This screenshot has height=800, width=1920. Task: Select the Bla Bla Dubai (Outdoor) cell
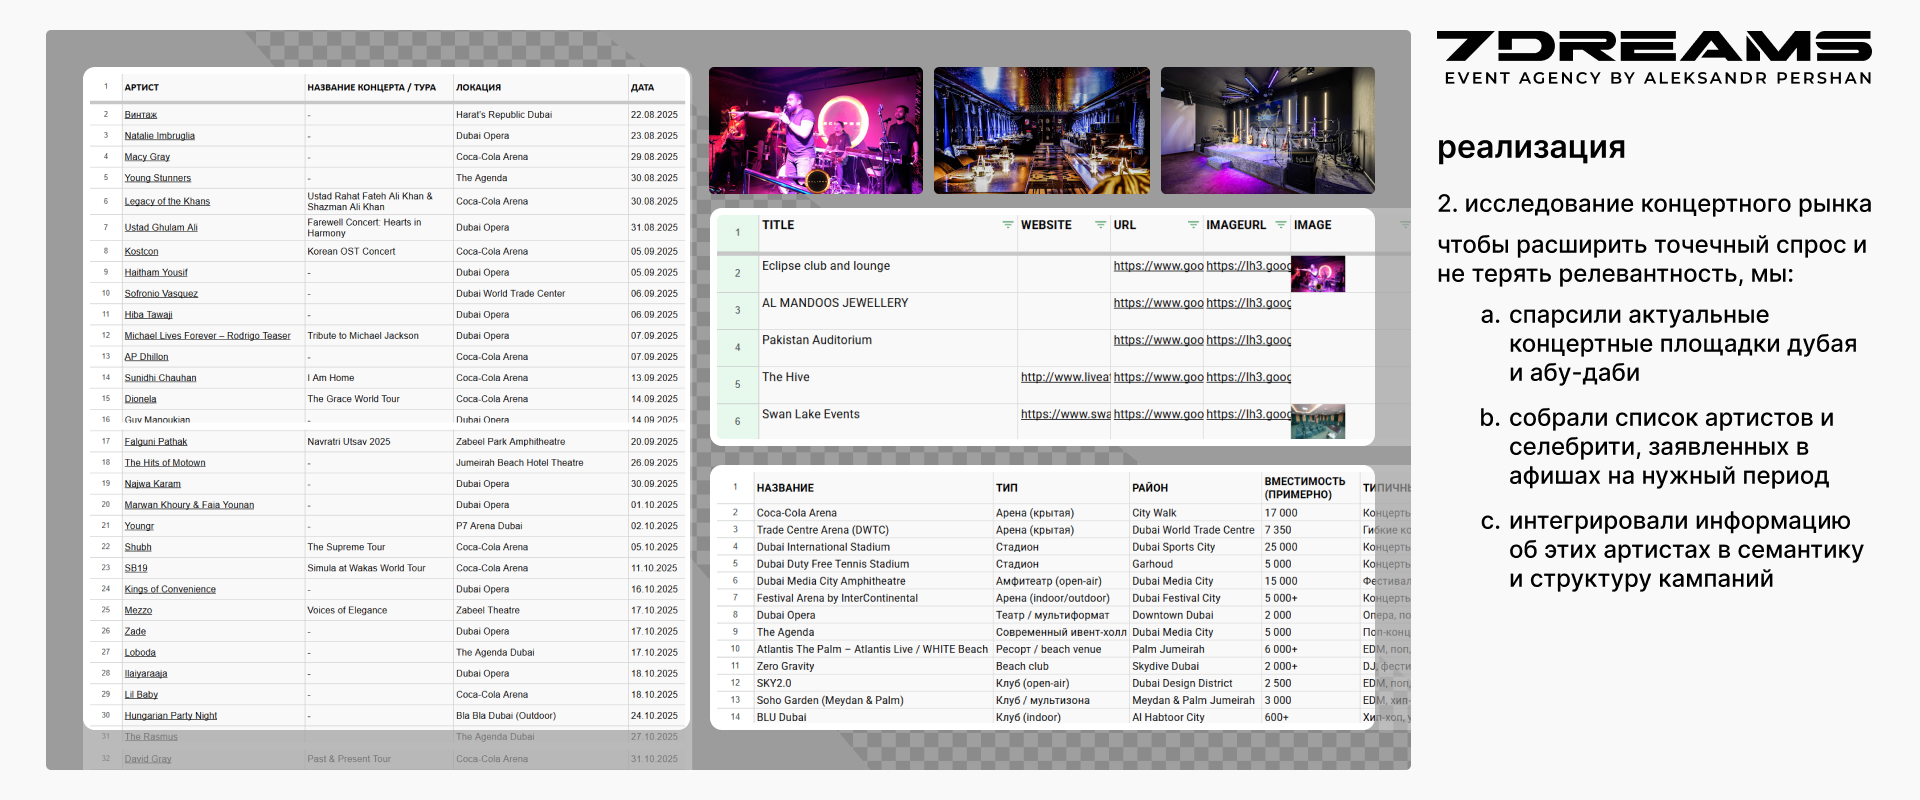pyautogui.click(x=540, y=716)
